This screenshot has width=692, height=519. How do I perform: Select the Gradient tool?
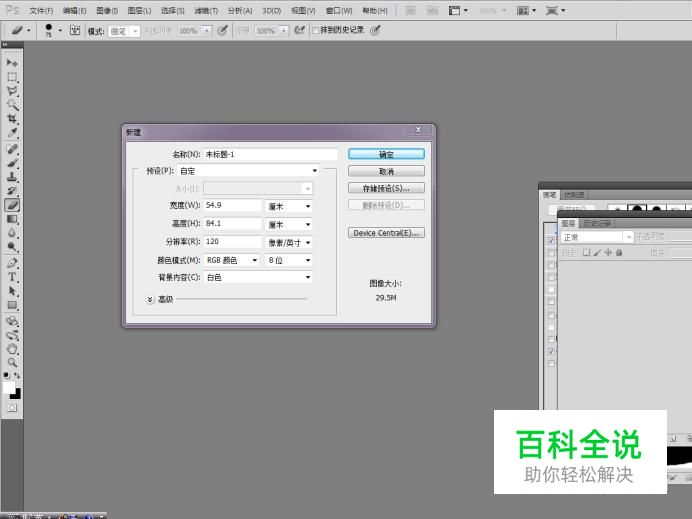point(12,219)
